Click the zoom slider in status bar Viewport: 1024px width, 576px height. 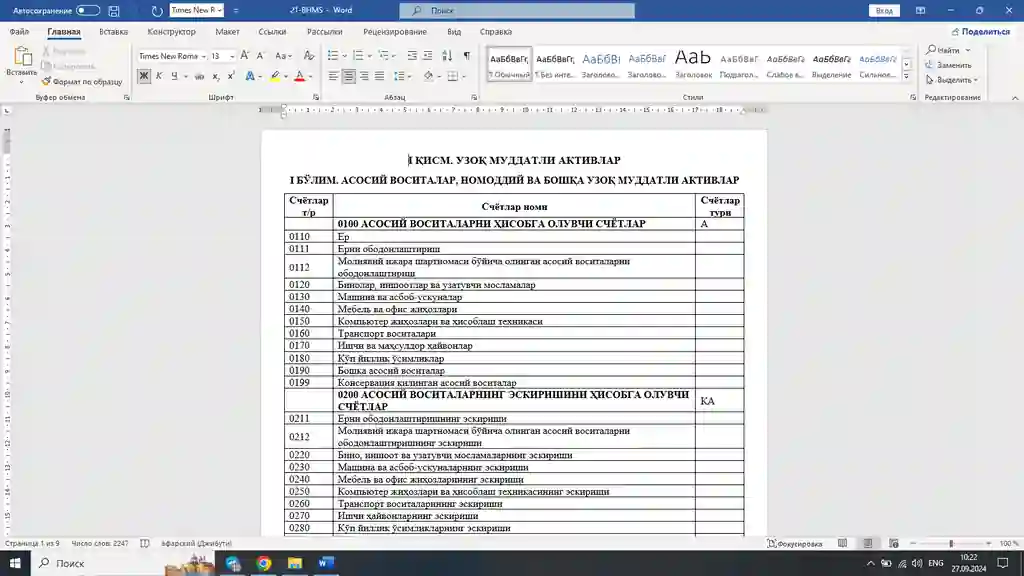(950, 544)
